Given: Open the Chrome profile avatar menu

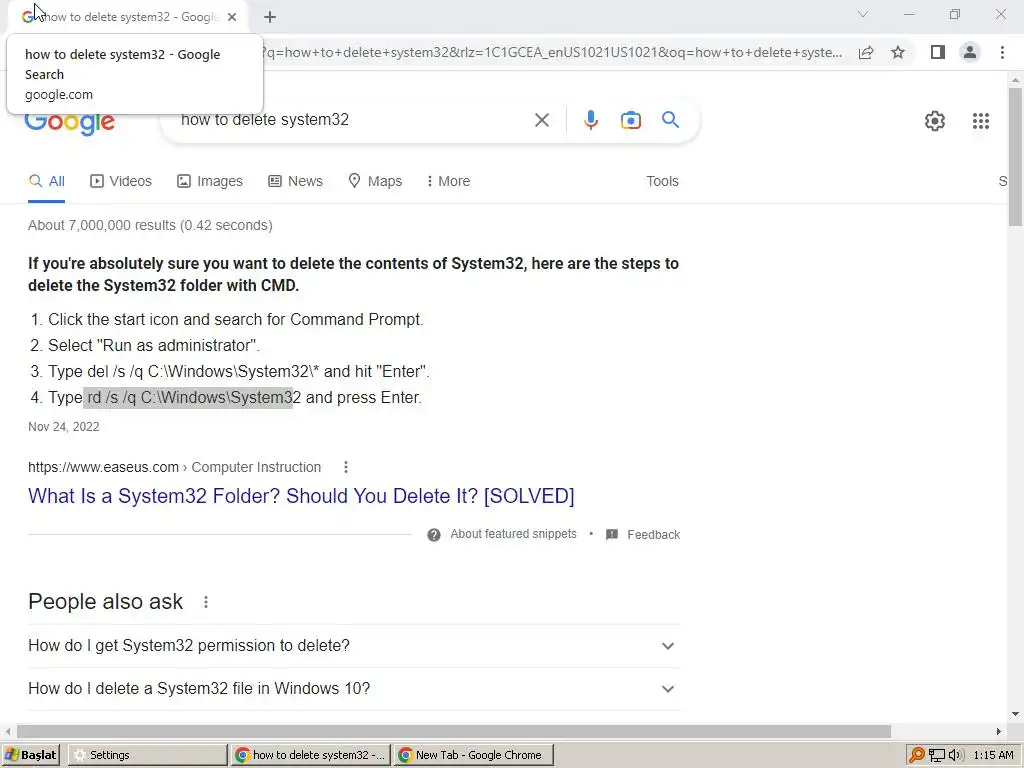Looking at the screenshot, I should 970,52.
